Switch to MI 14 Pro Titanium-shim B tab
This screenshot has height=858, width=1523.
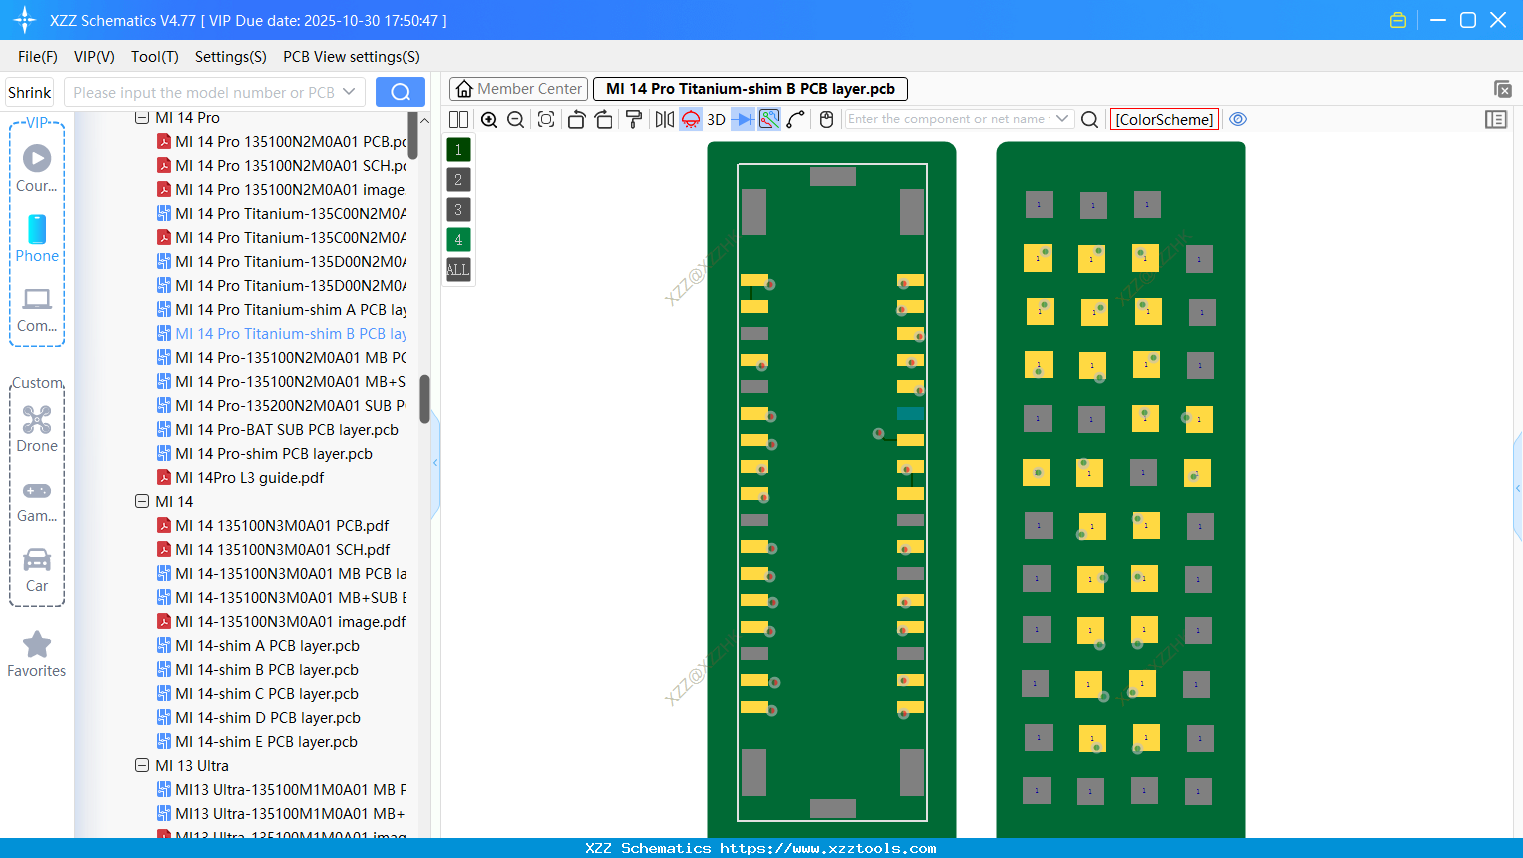point(750,88)
